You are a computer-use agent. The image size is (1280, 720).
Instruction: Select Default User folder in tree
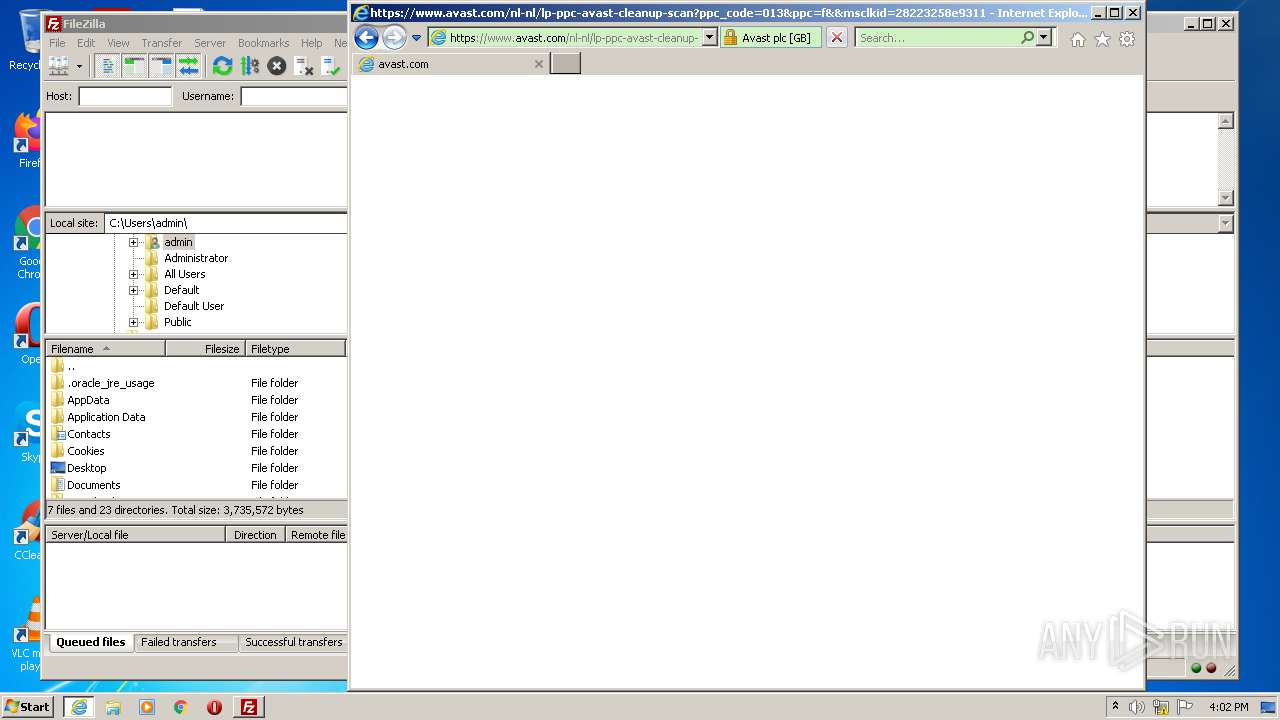pos(194,306)
